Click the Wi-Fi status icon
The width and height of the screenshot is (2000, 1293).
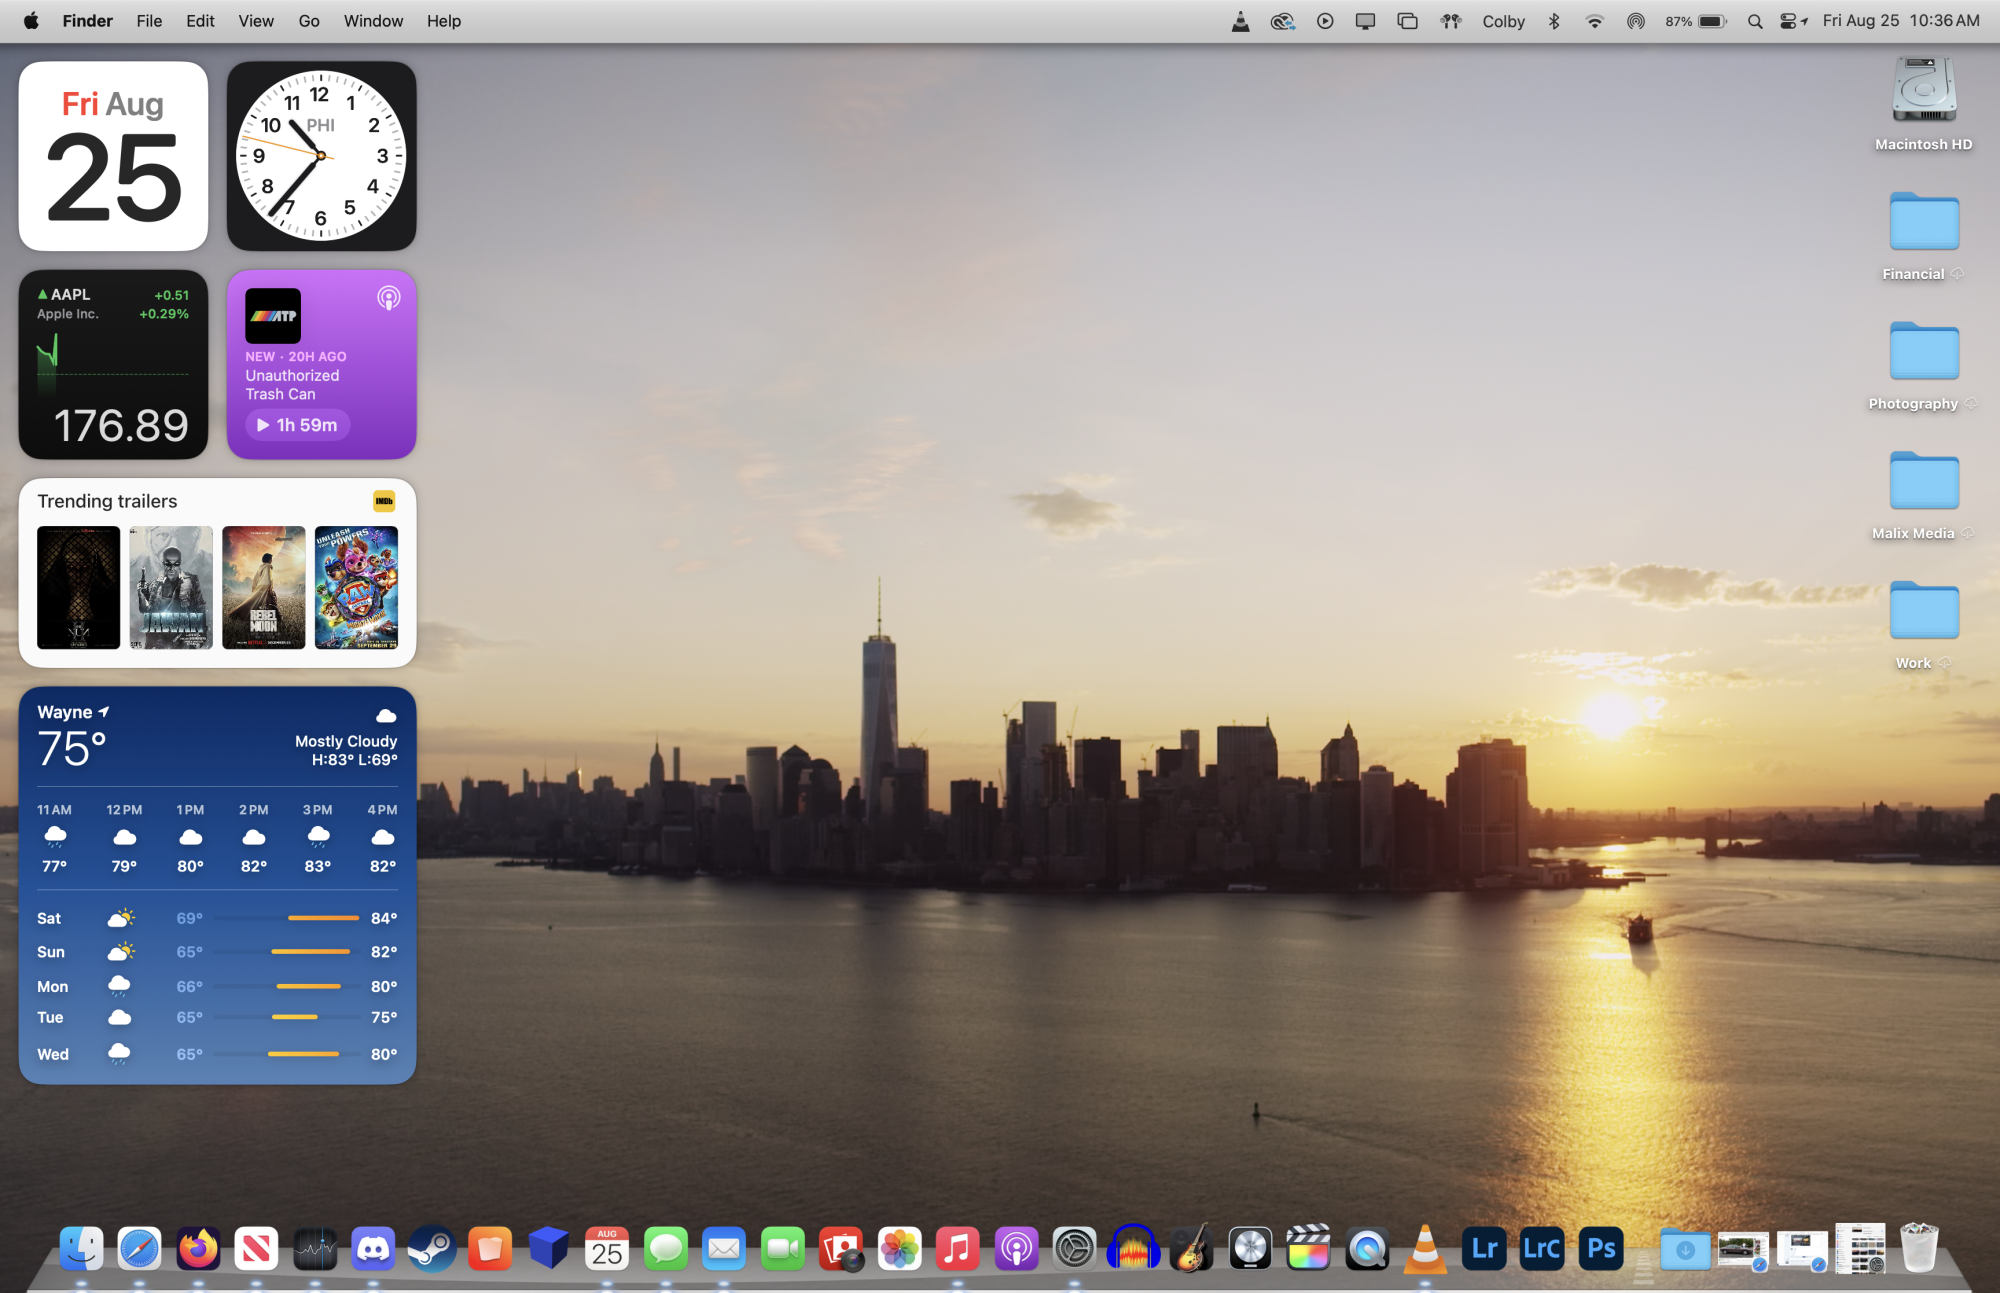coord(1594,21)
